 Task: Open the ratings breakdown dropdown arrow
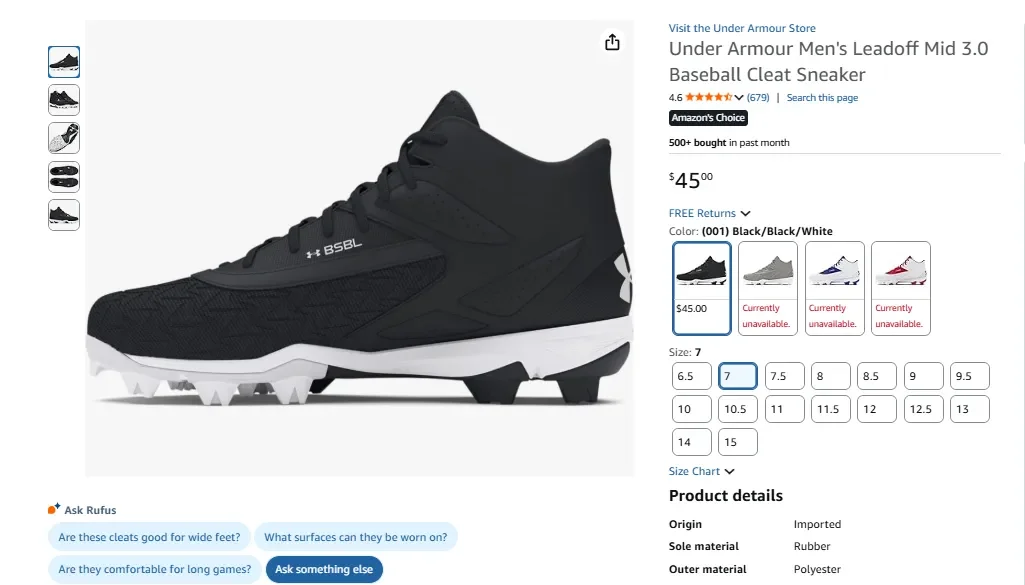[x=737, y=97]
